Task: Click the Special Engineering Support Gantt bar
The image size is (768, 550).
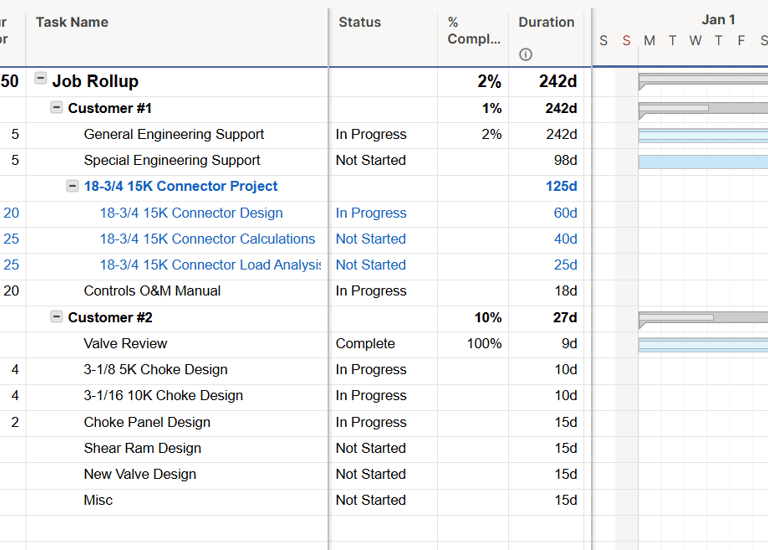Action: [x=702, y=161]
